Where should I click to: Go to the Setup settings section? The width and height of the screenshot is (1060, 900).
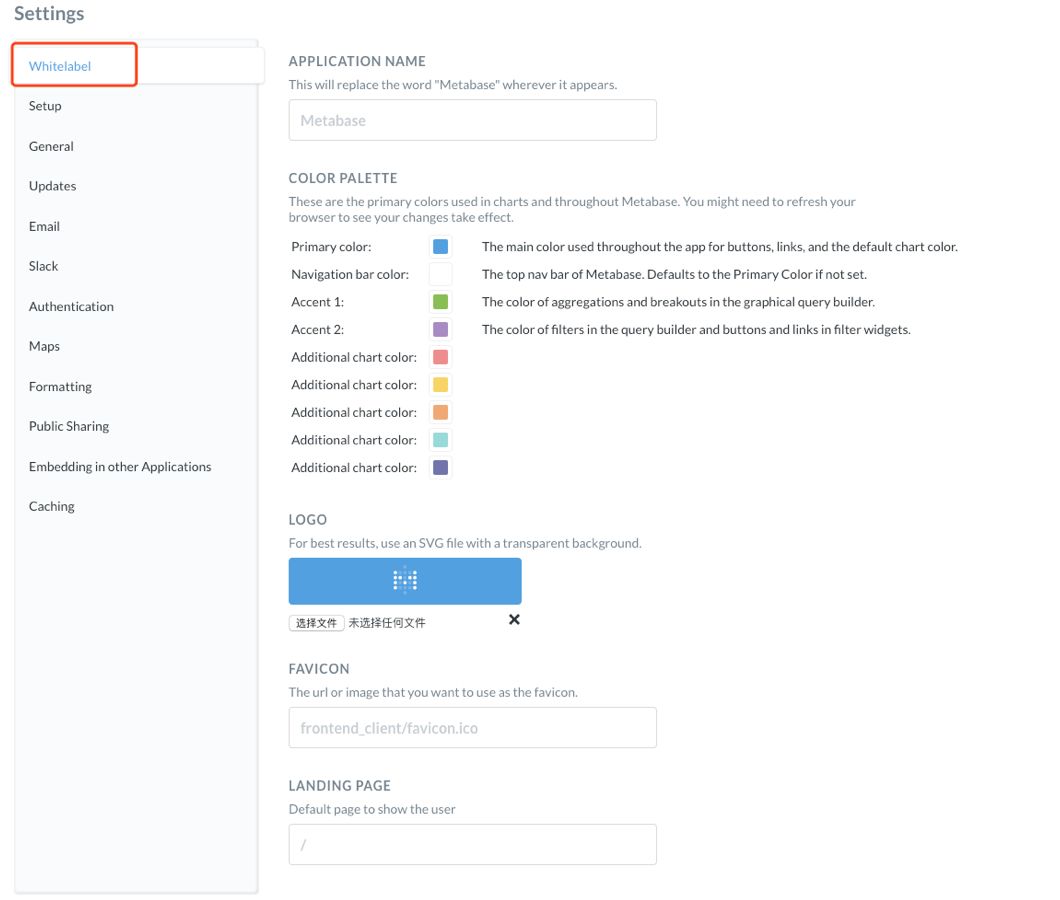(45, 106)
